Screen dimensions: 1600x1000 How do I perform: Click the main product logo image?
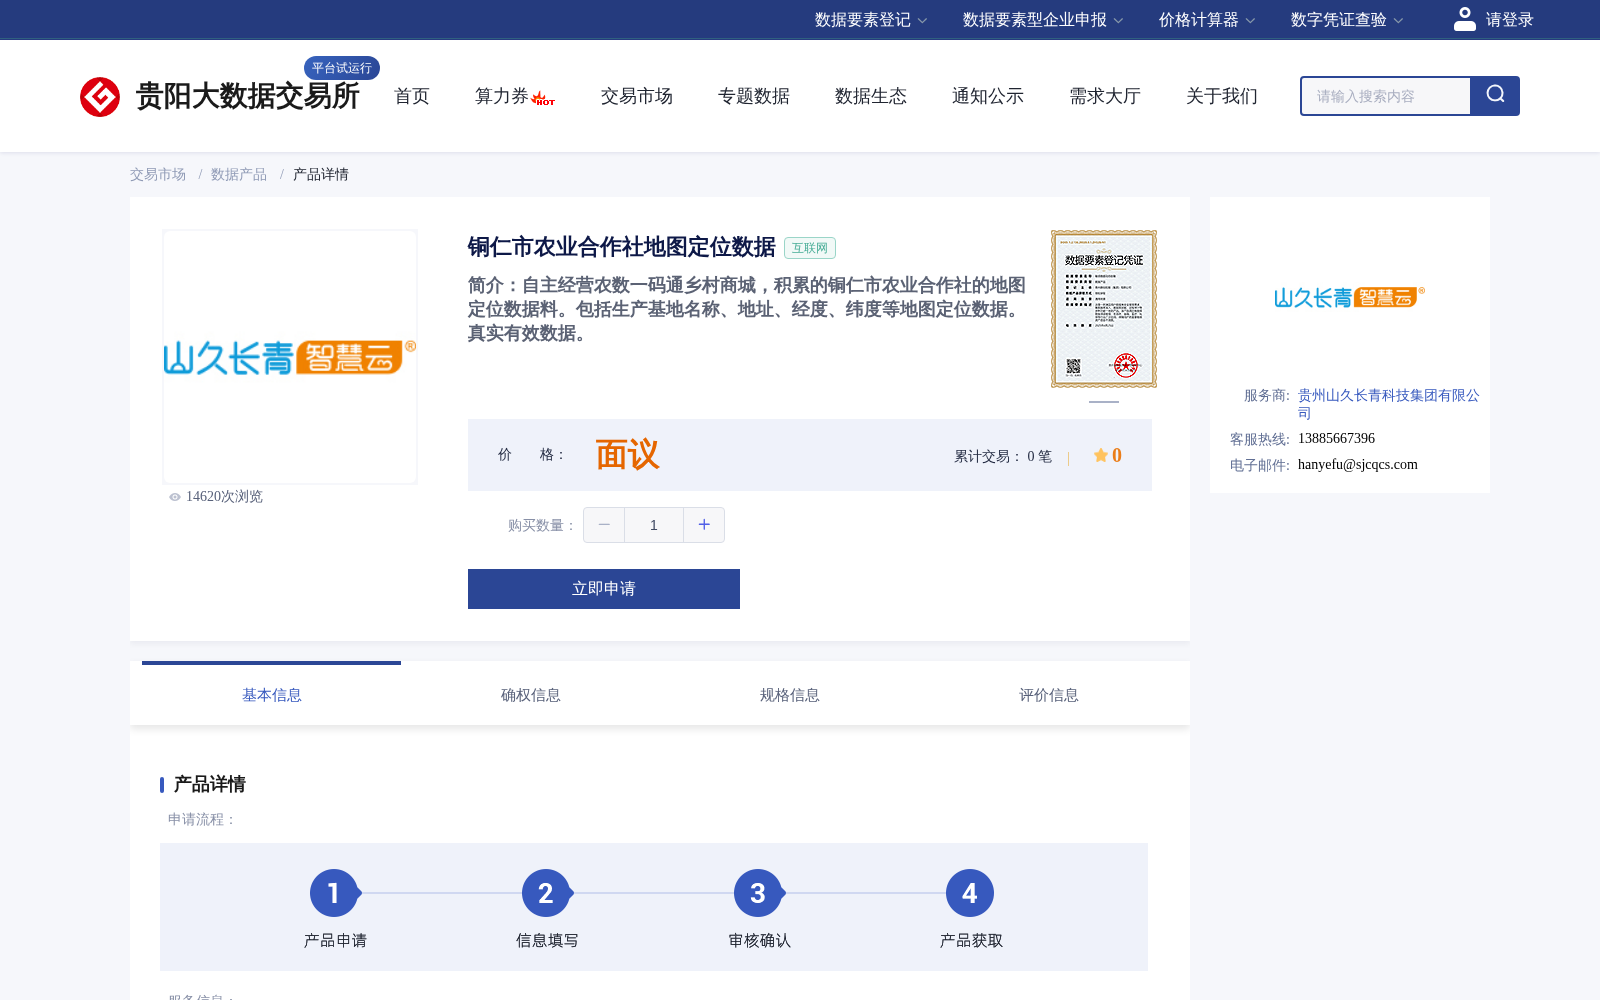coord(290,357)
